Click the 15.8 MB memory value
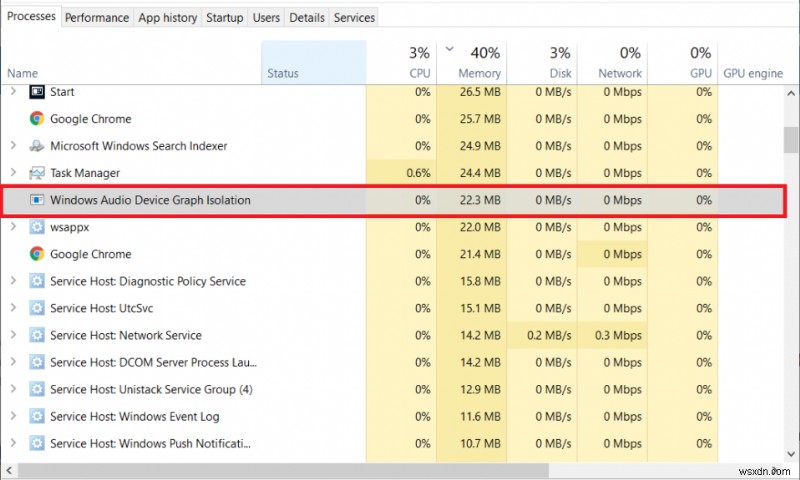The height and width of the screenshot is (480, 800). point(480,281)
